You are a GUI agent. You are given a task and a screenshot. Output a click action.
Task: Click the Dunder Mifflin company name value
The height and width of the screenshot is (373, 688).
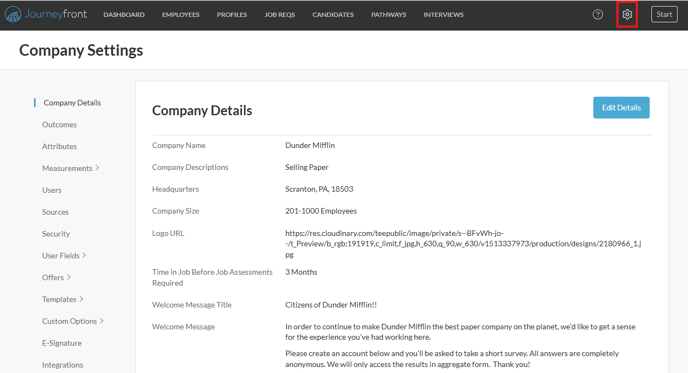click(x=310, y=145)
